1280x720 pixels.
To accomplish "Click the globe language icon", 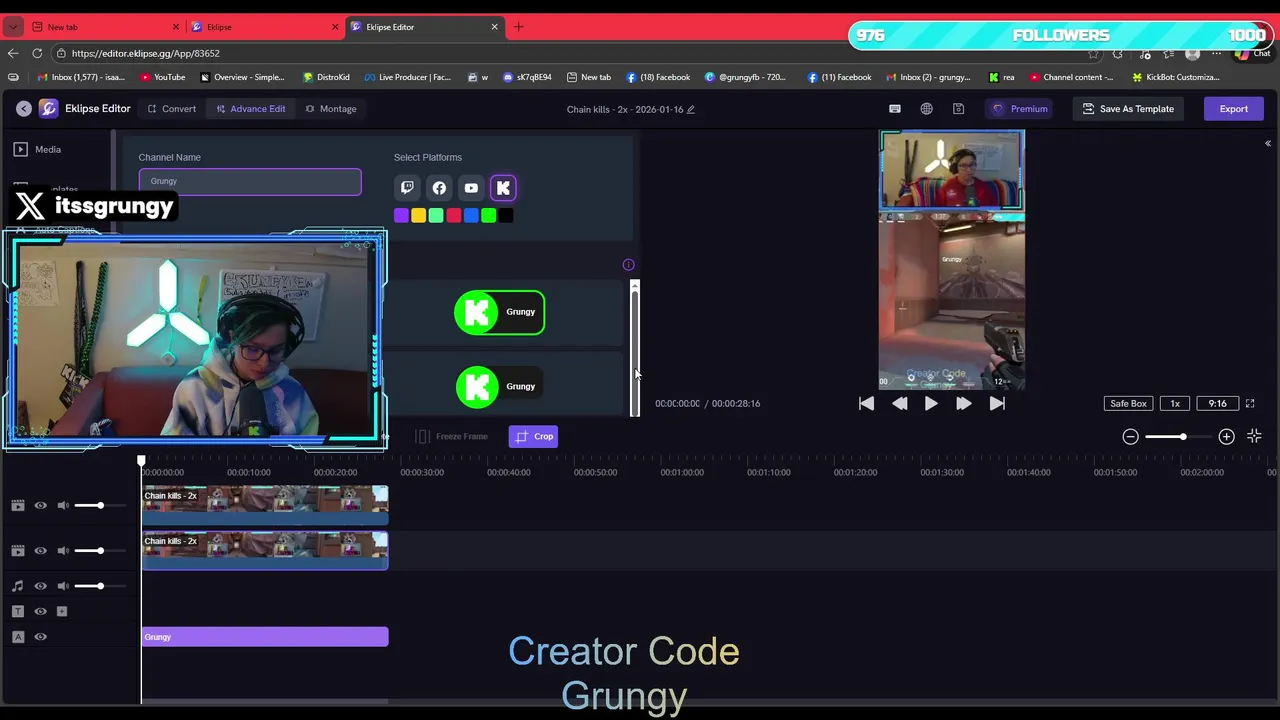I will point(927,109).
